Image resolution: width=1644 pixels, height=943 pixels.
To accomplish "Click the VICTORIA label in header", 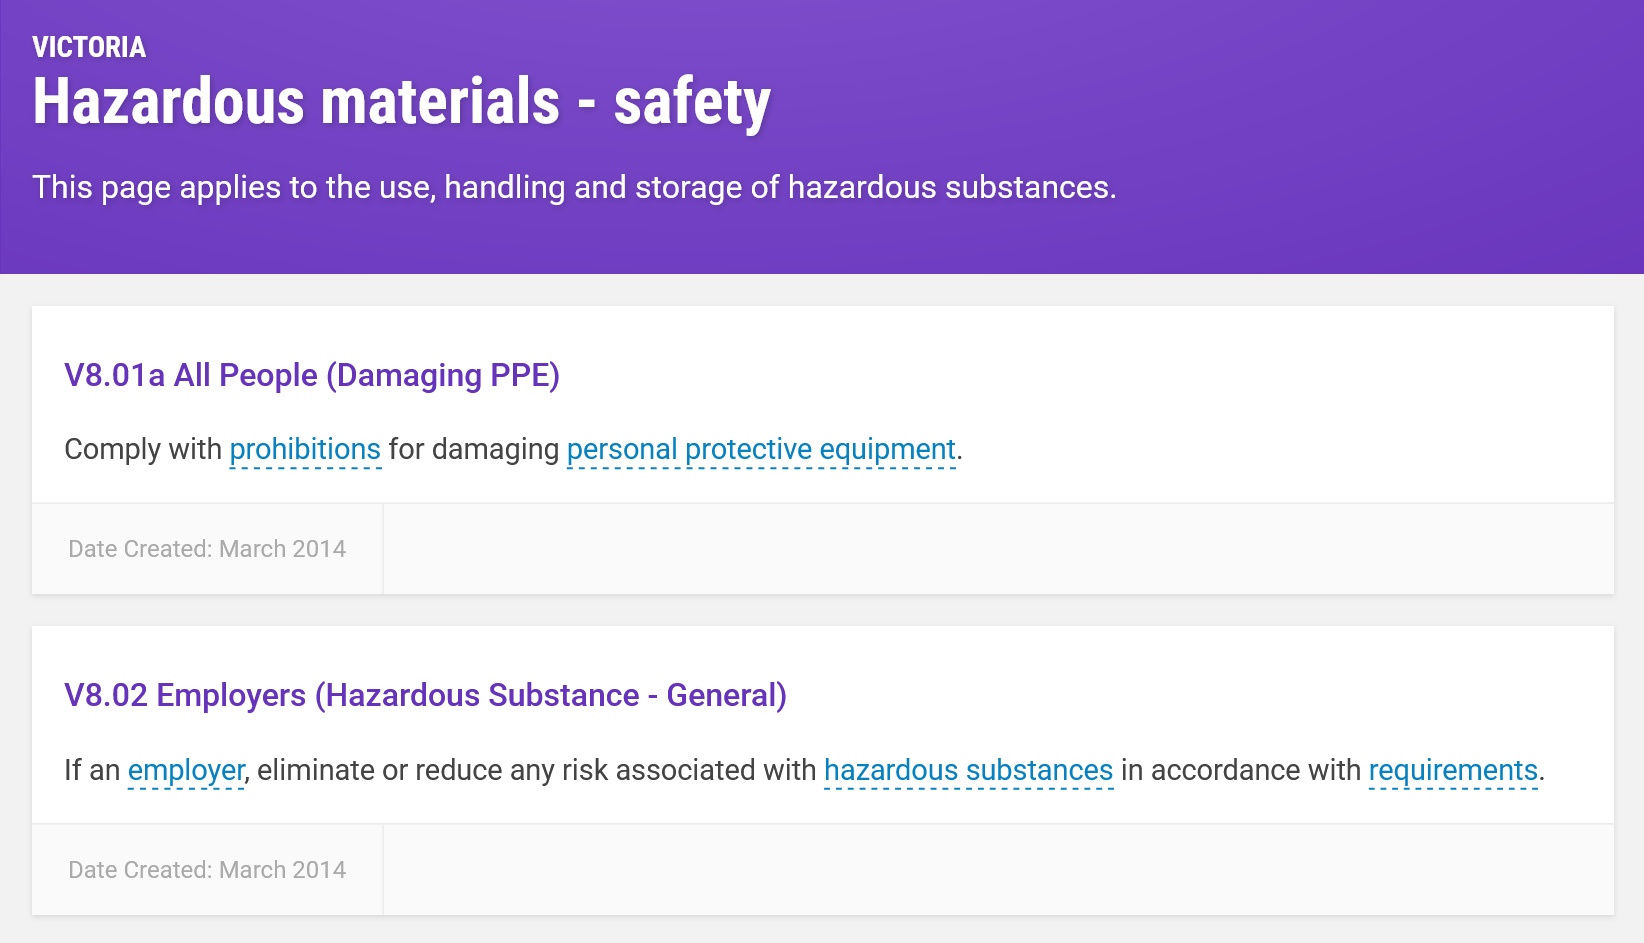I will click(x=89, y=47).
